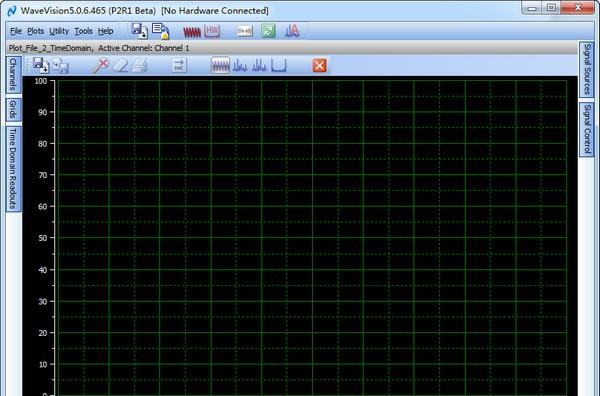600x396 pixels.
Task: Click the eraser icon in plot toolbar
Action: click(121, 65)
